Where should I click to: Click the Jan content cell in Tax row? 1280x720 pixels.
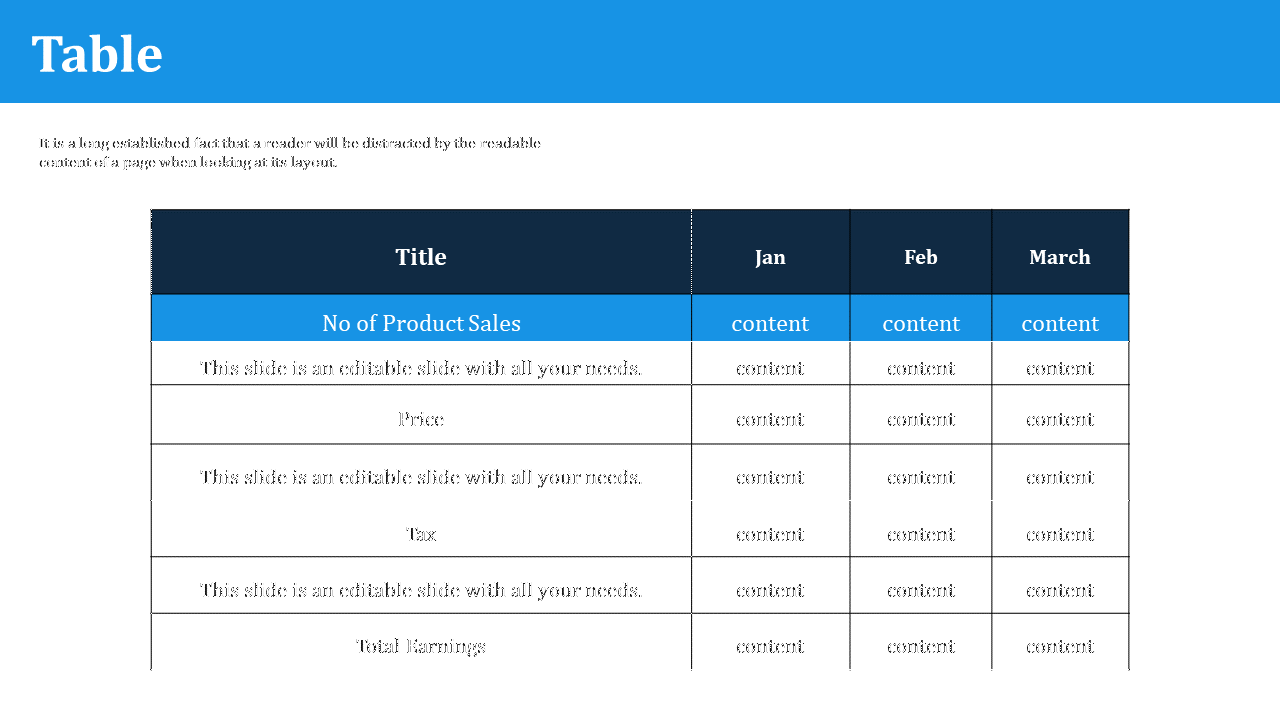click(x=770, y=534)
